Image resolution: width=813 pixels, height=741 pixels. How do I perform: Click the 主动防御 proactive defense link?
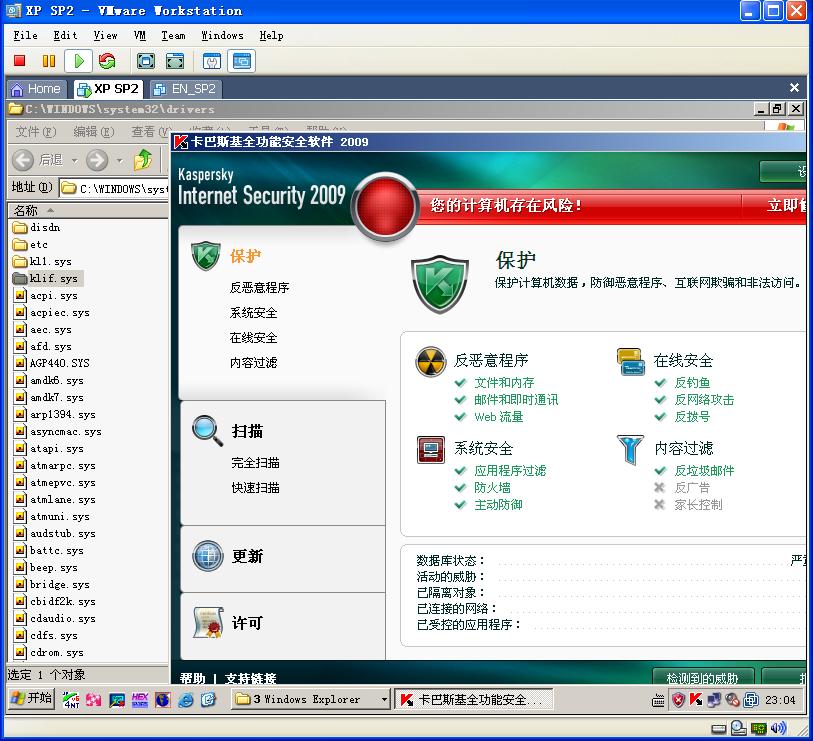coord(498,505)
